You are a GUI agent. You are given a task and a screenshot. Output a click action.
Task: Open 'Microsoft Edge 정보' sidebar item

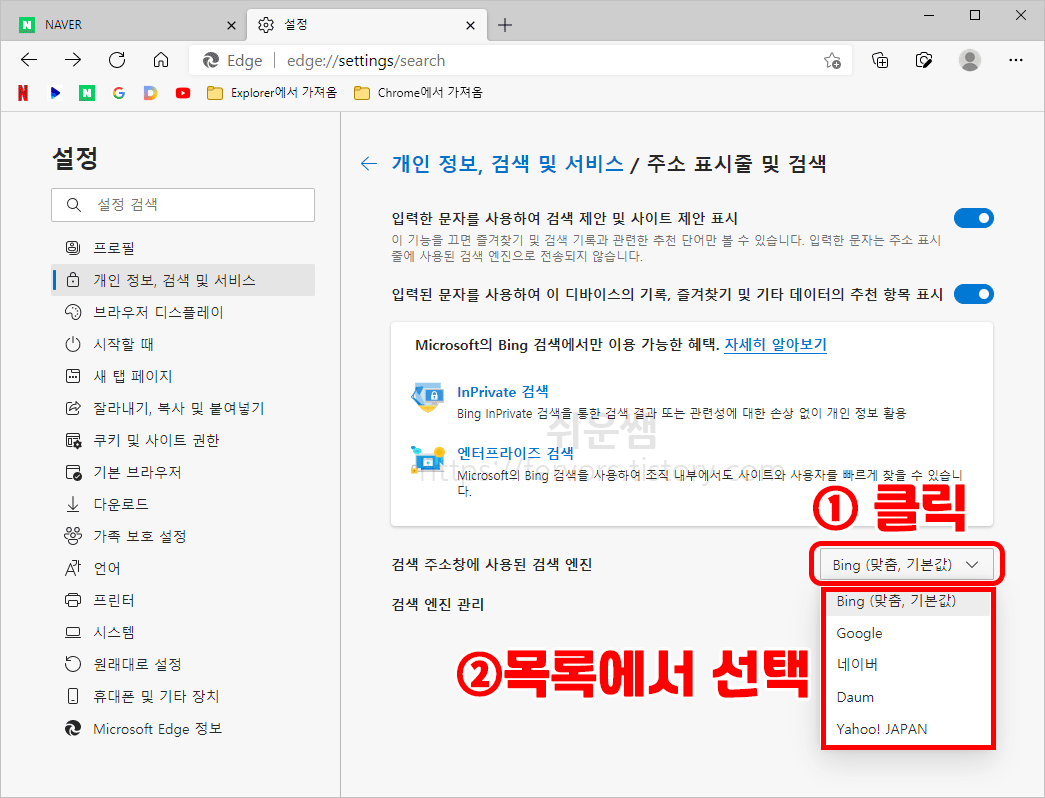(x=183, y=729)
